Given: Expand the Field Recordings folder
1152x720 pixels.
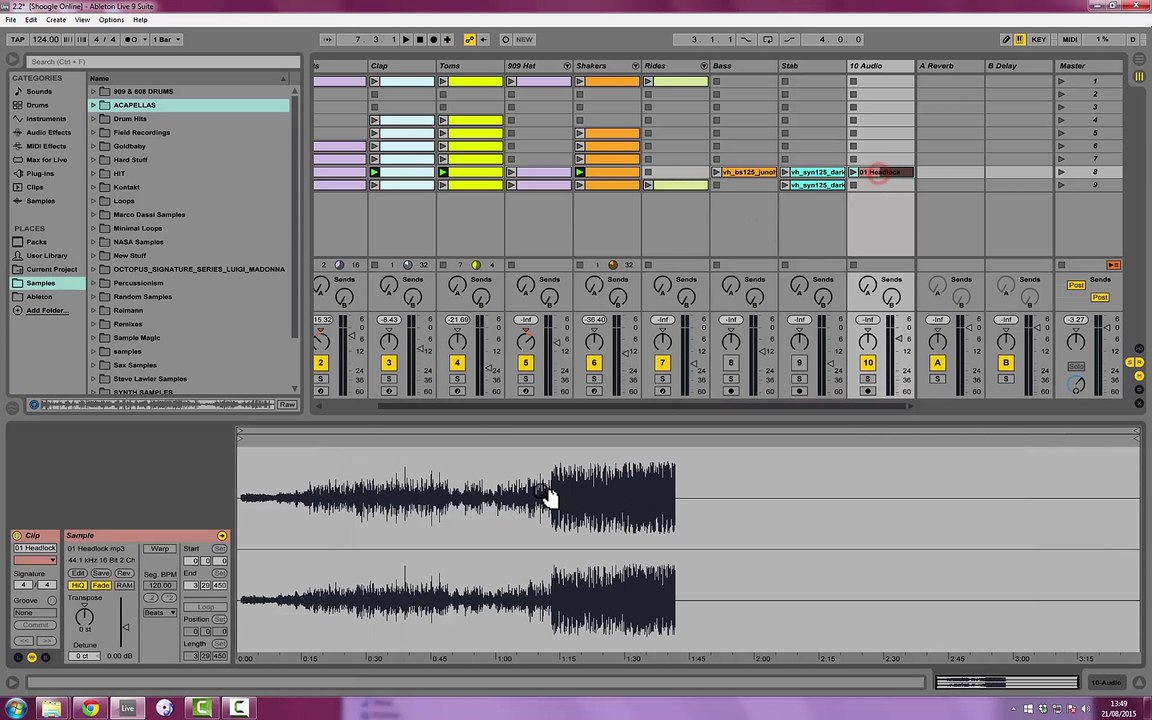Looking at the screenshot, I should 93,133.
